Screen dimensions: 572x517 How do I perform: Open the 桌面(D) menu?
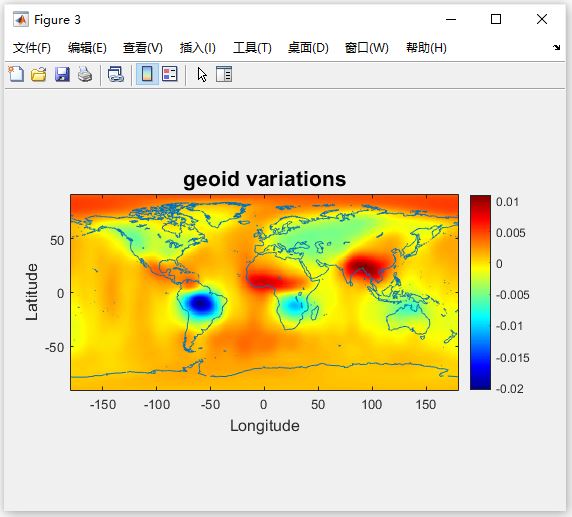coord(308,48)
